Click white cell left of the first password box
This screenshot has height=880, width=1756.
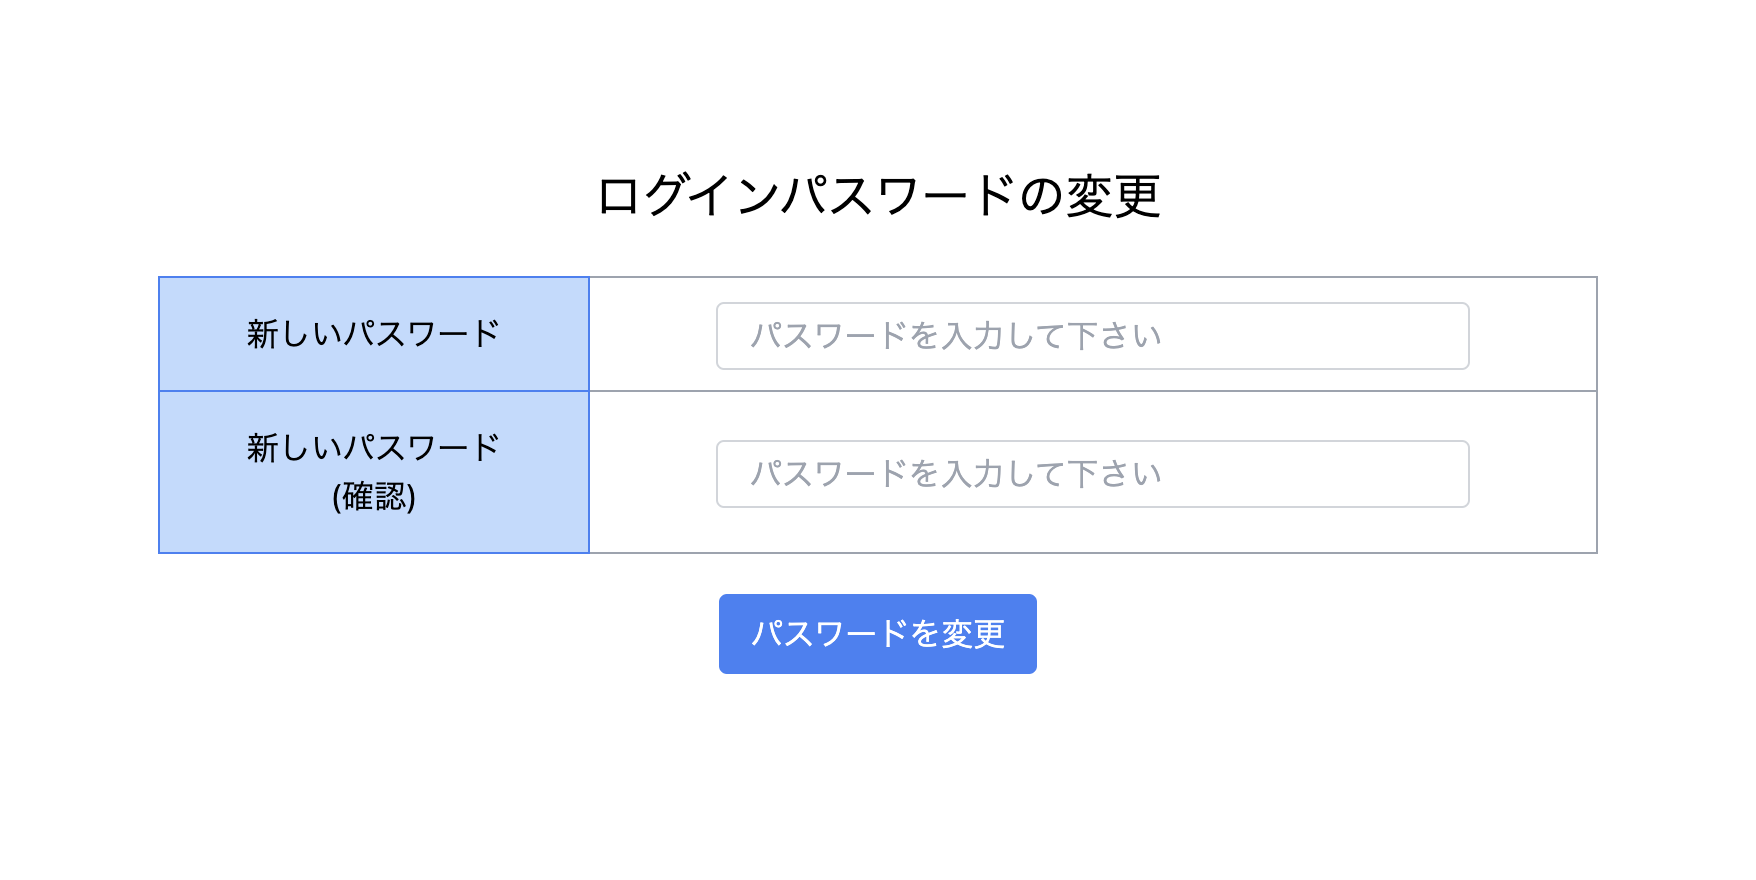click(652, 334)
